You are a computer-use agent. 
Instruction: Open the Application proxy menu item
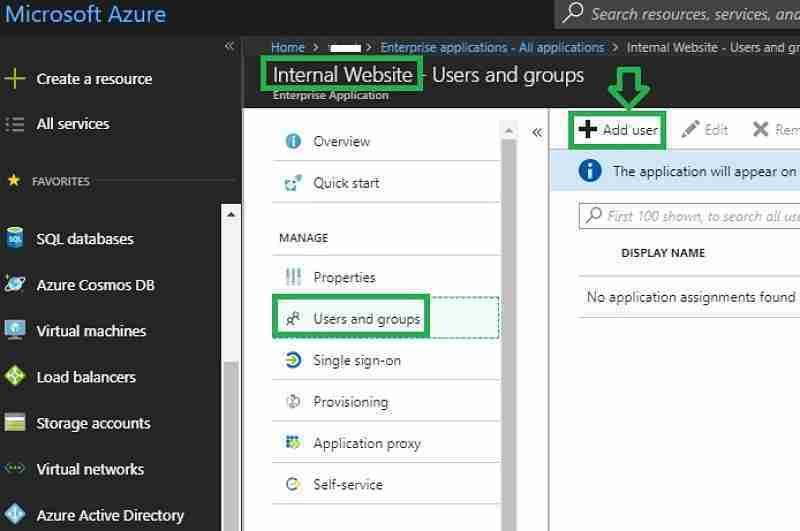pos(386,443)
